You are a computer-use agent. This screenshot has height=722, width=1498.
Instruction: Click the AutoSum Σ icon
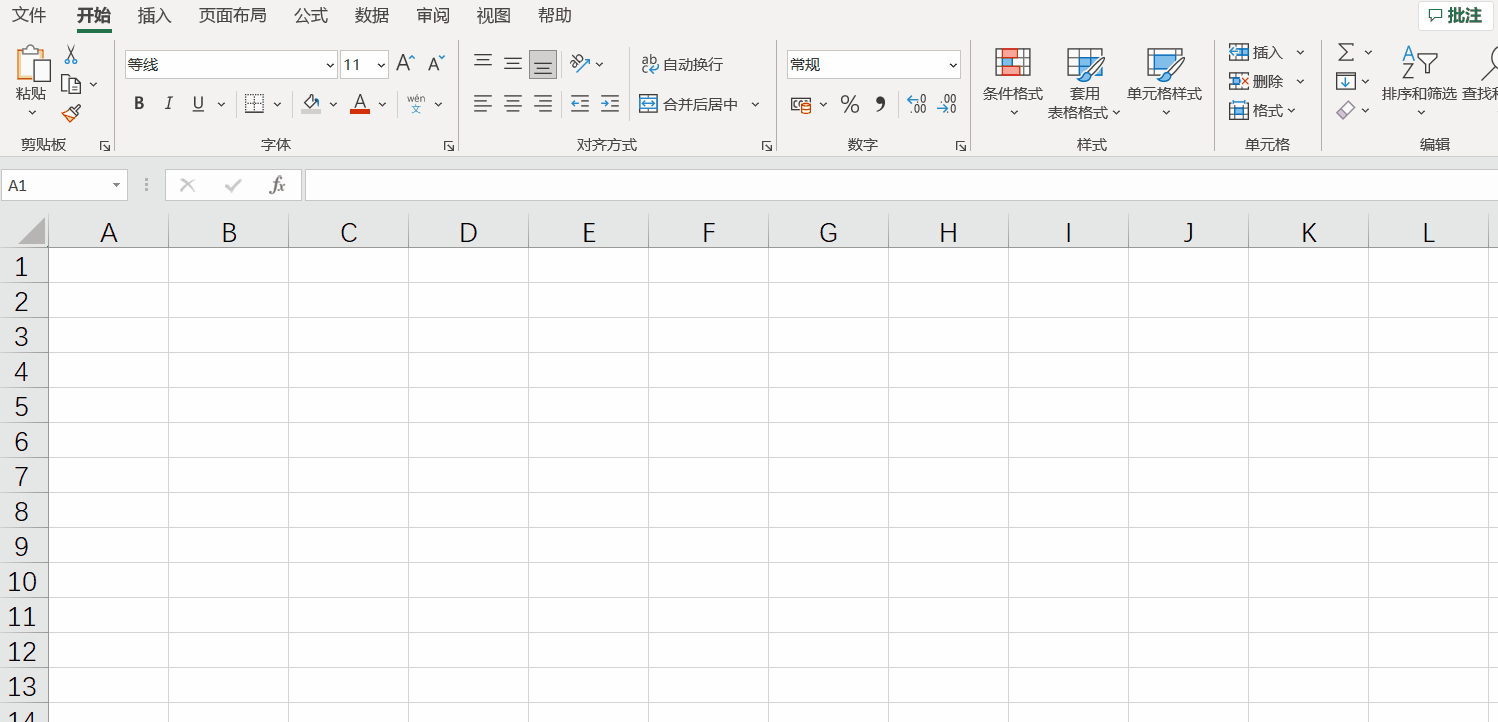pyautogui.click(x=1347, y=51)
